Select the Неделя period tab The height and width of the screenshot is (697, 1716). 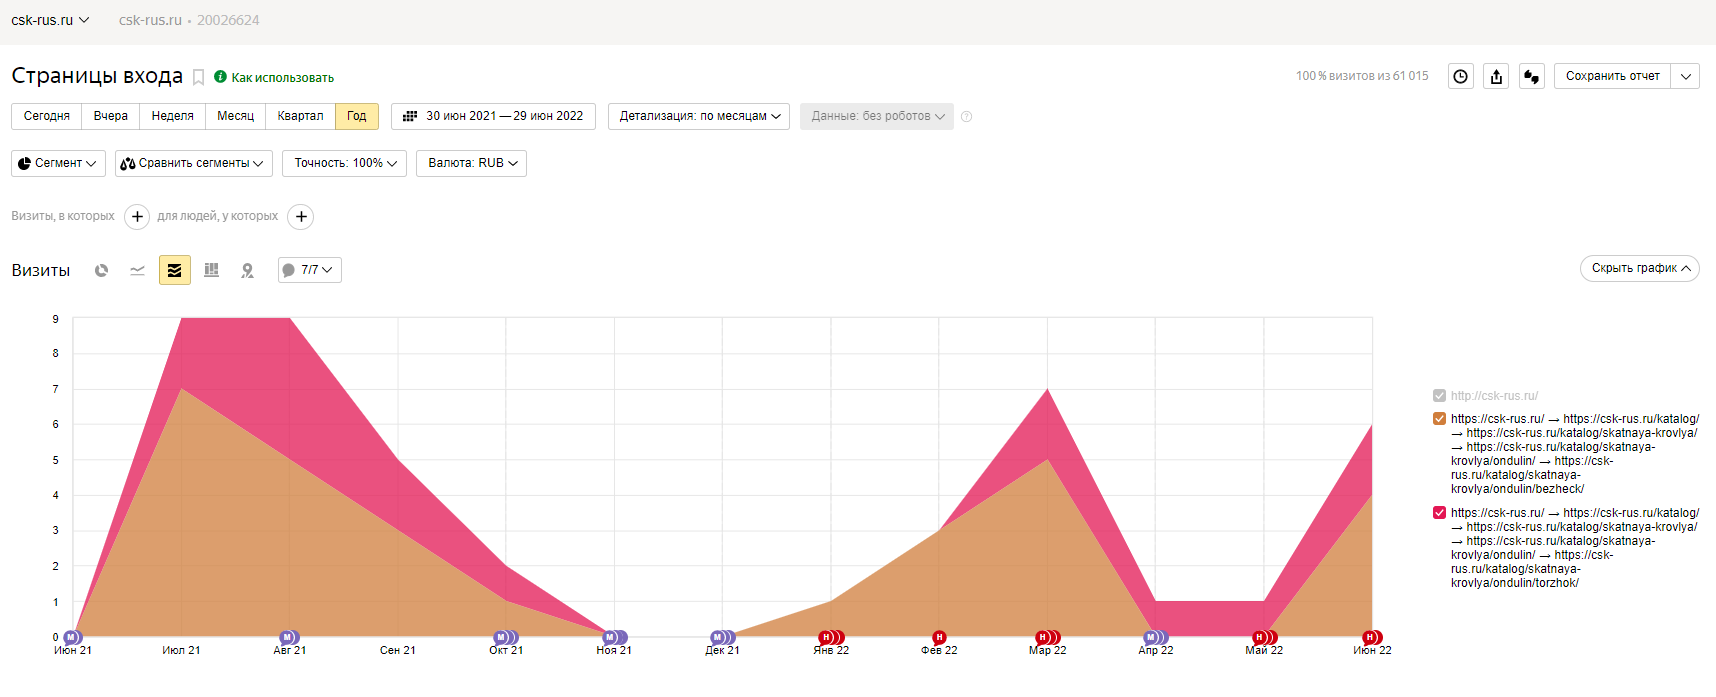[x=173, y=116]
